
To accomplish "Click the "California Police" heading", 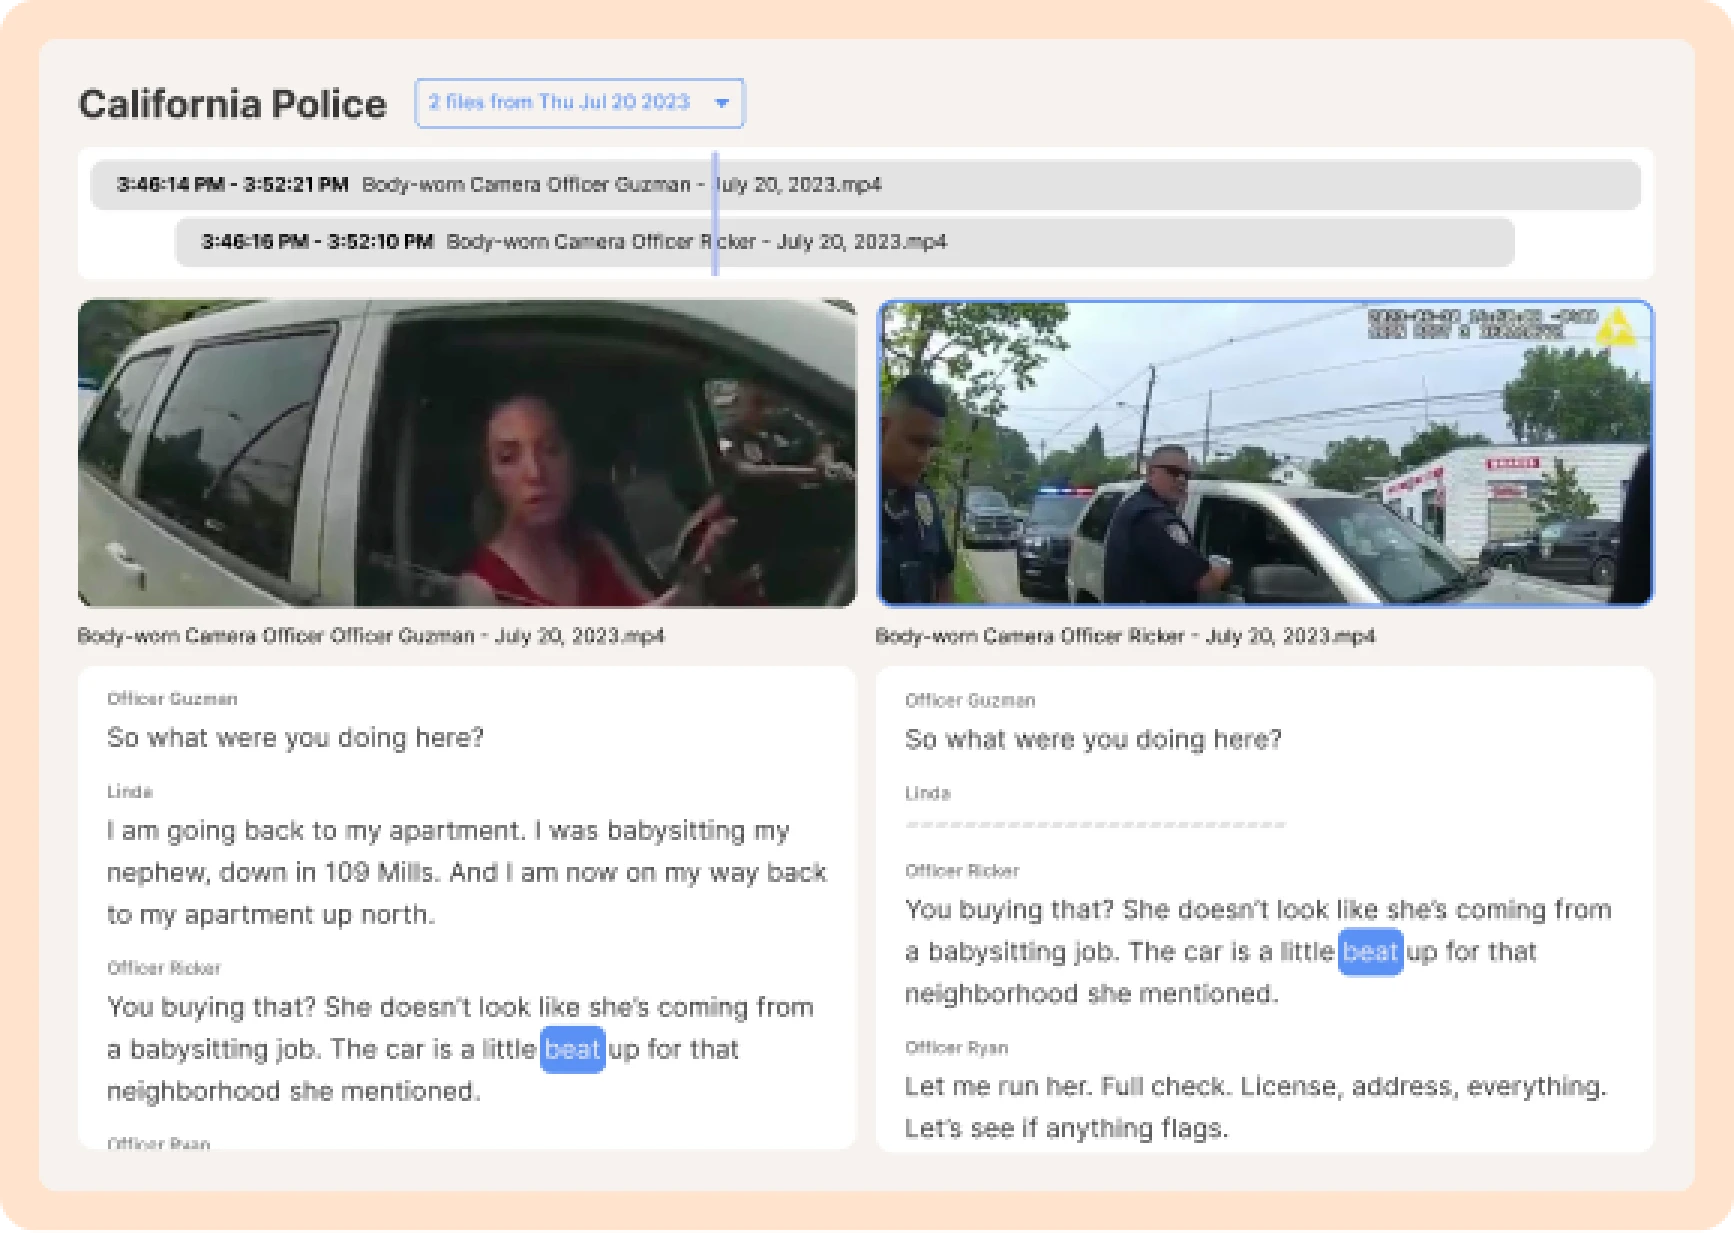I will (x=232, y=104).
